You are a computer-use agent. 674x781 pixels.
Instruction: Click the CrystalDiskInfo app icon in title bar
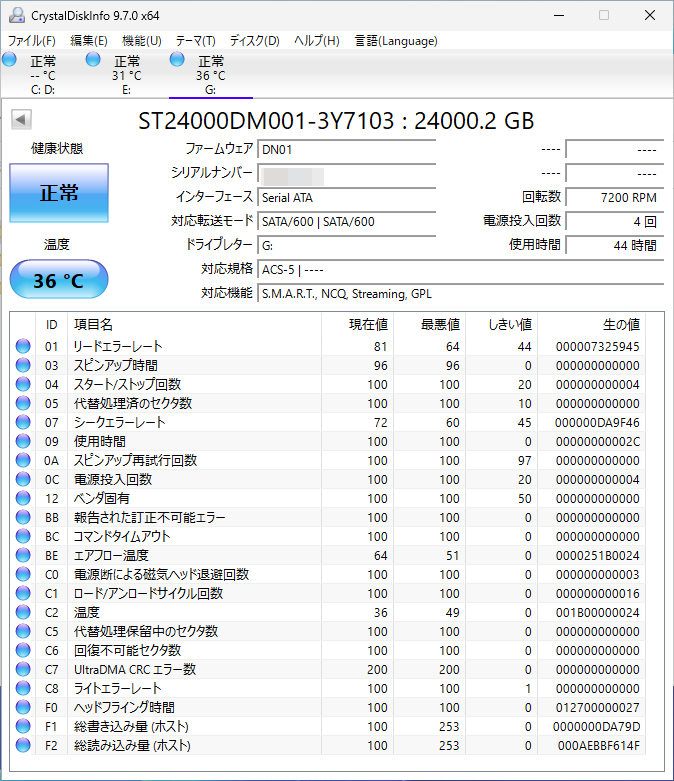[x=15, y=14]
